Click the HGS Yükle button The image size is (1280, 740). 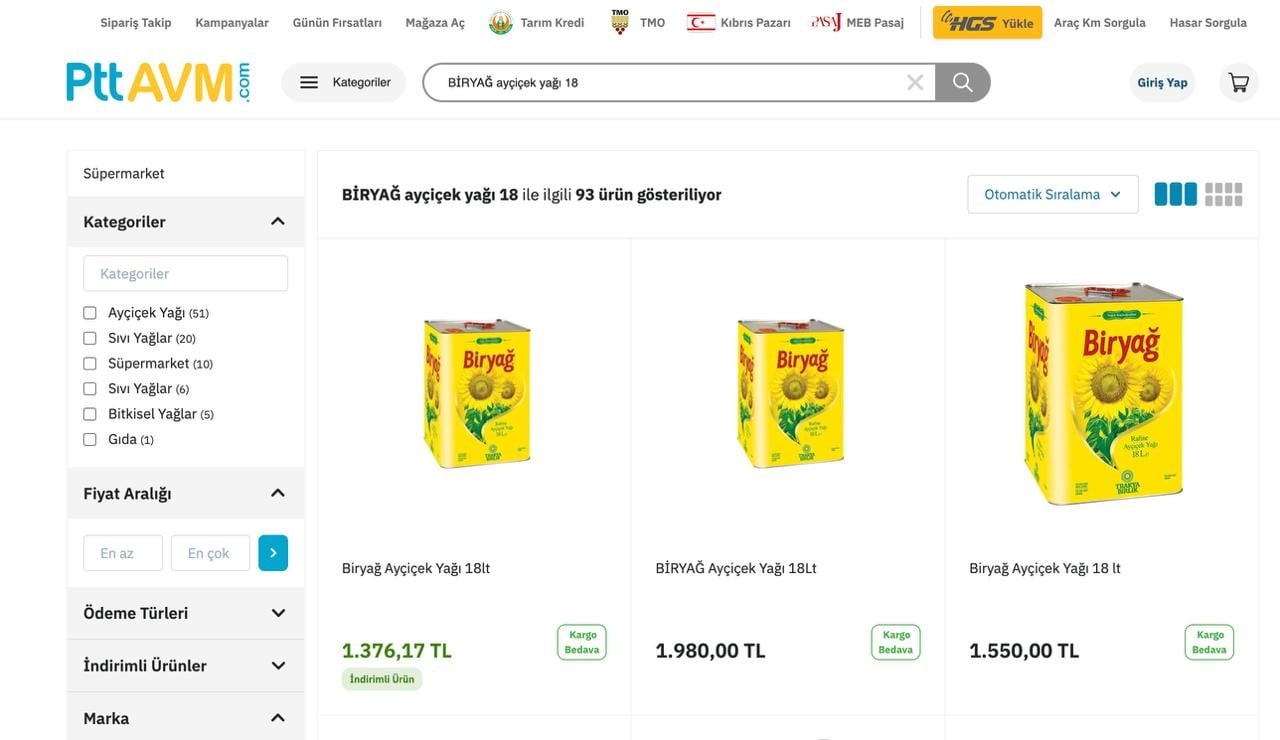pos(987,22)
